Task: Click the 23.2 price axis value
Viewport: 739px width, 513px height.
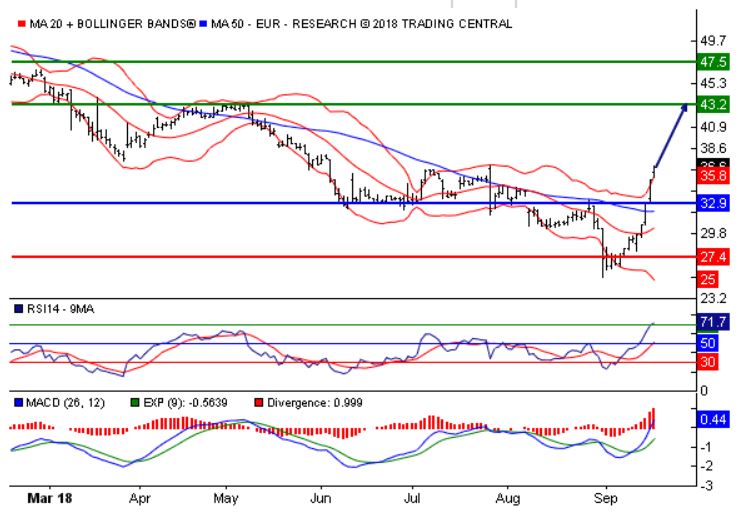Action: tap(713, 298)
